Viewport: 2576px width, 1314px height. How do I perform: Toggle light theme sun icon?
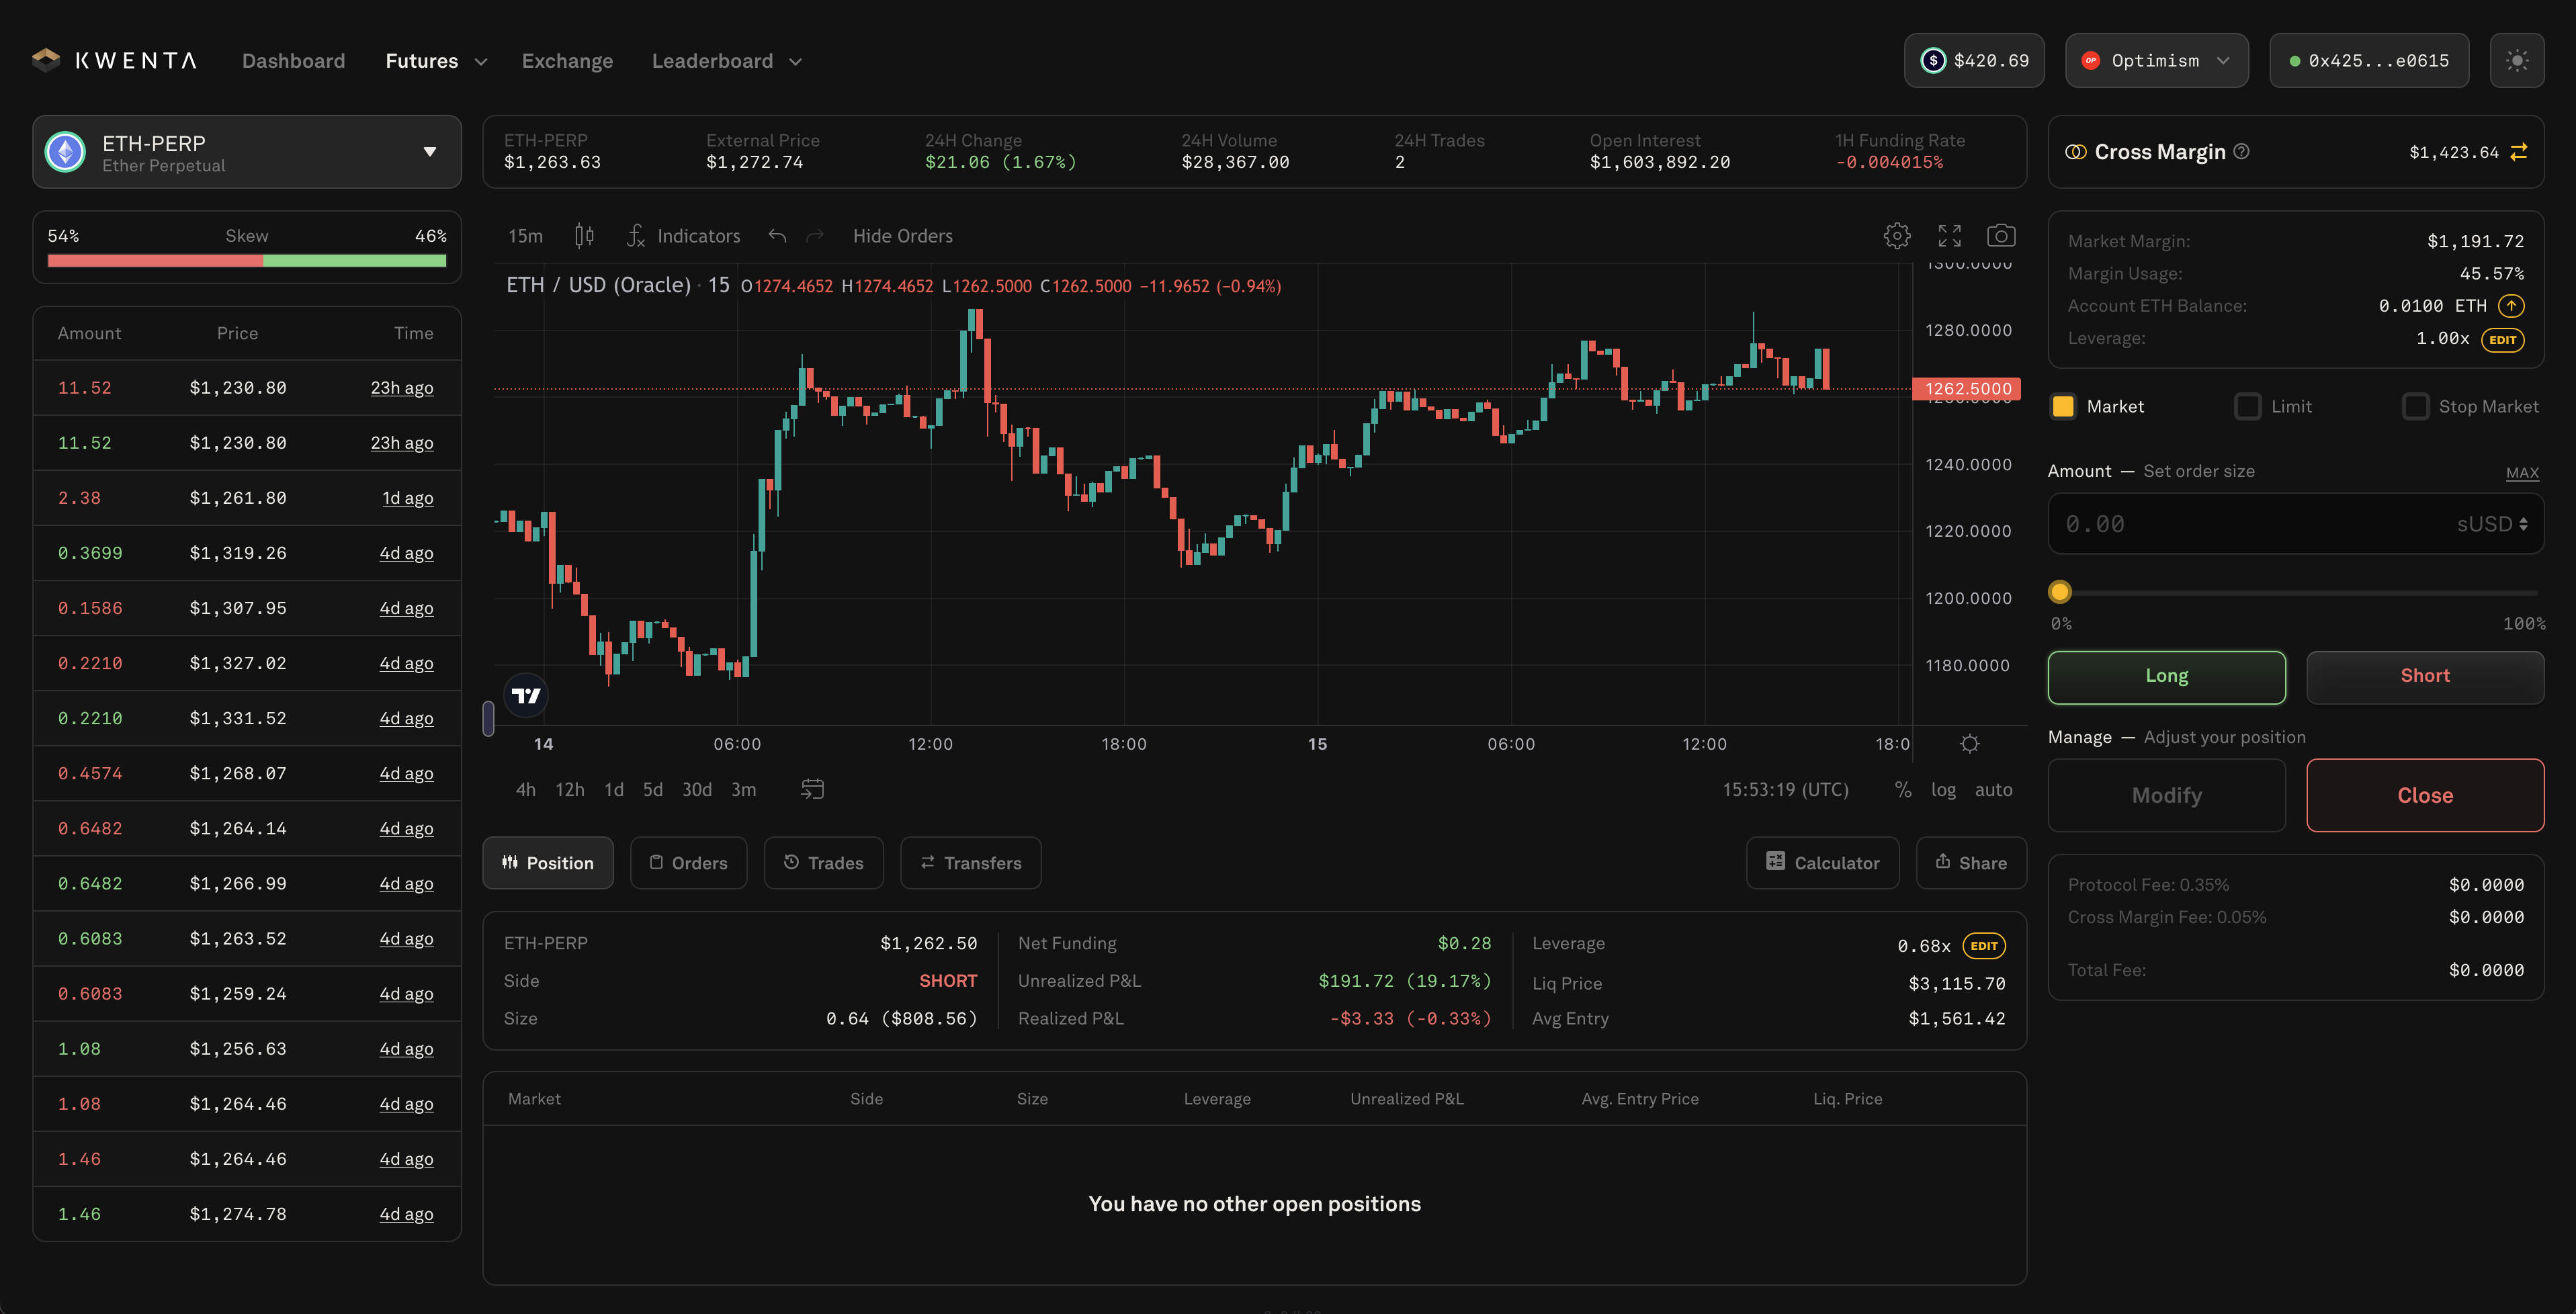coord(2516,61)
